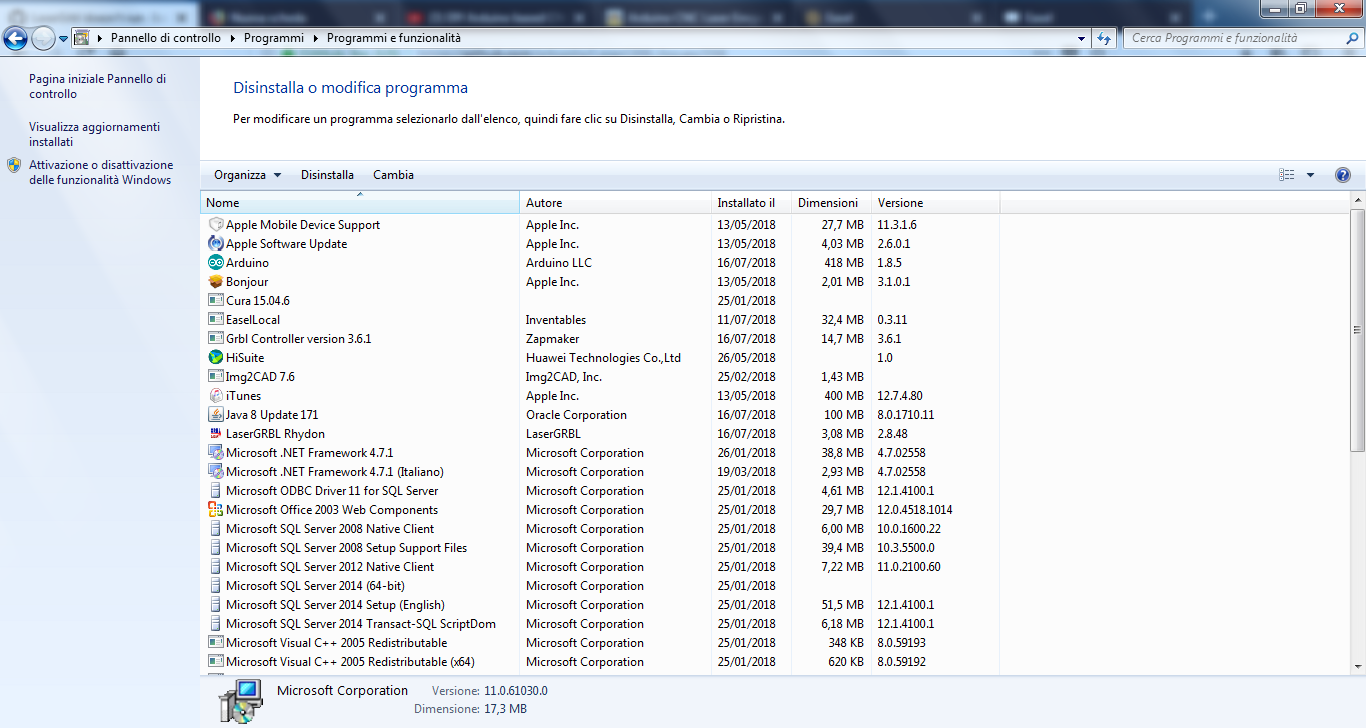
Task: Select Microsoft .NET Framework 4.7.1 row text
Action: click(309, 453)
